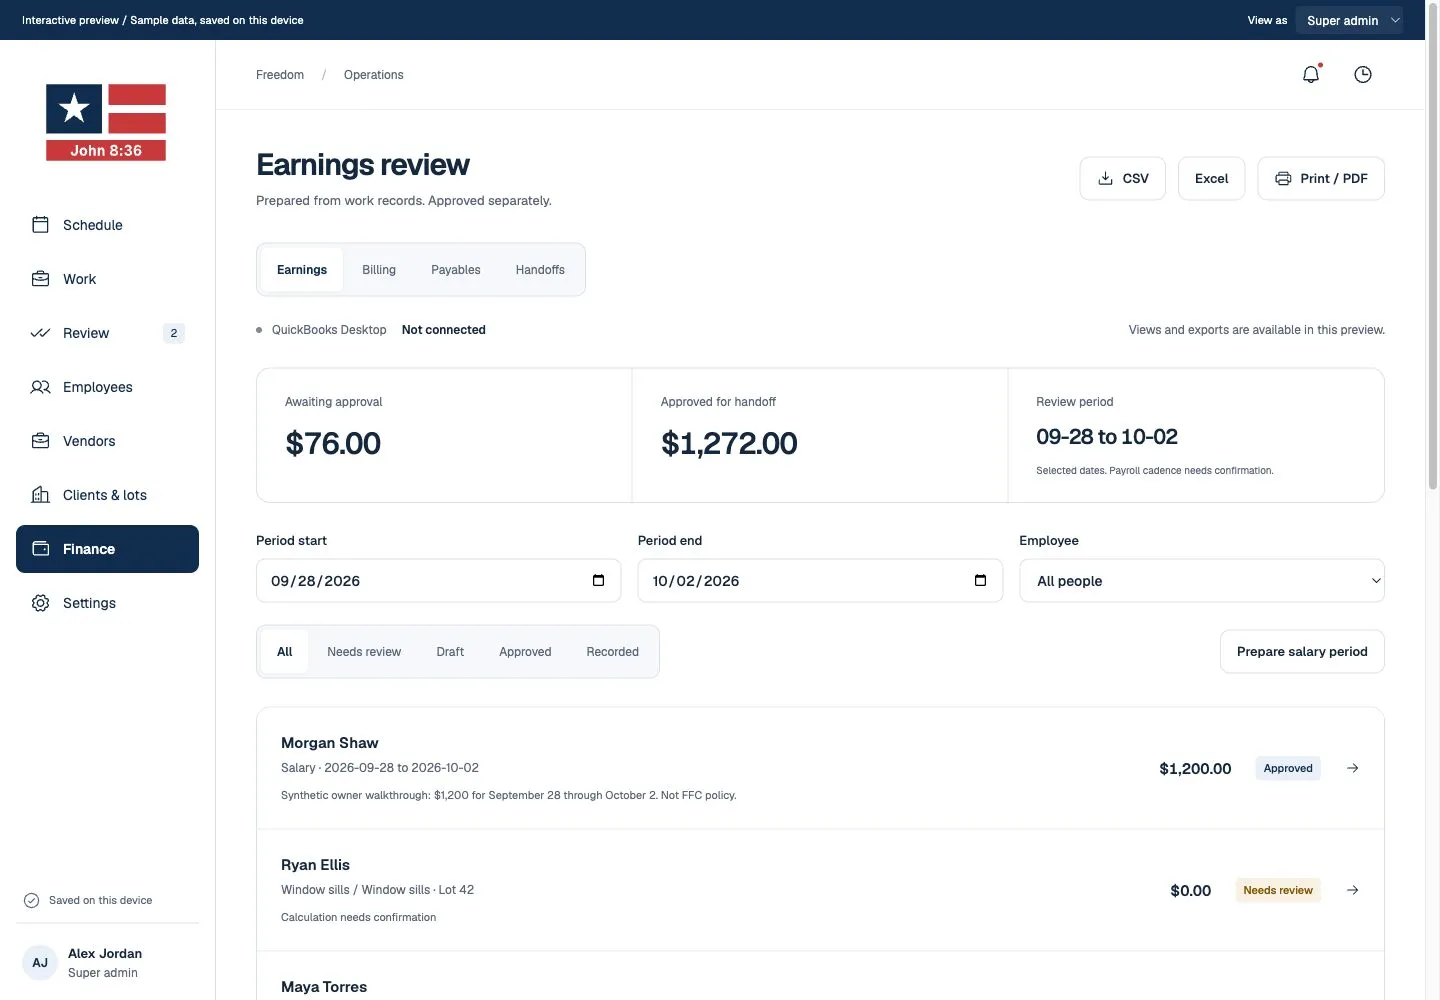Click the Earnings review heading
This screenshot has width=1440, height=1000.
(x=363, y=164)
